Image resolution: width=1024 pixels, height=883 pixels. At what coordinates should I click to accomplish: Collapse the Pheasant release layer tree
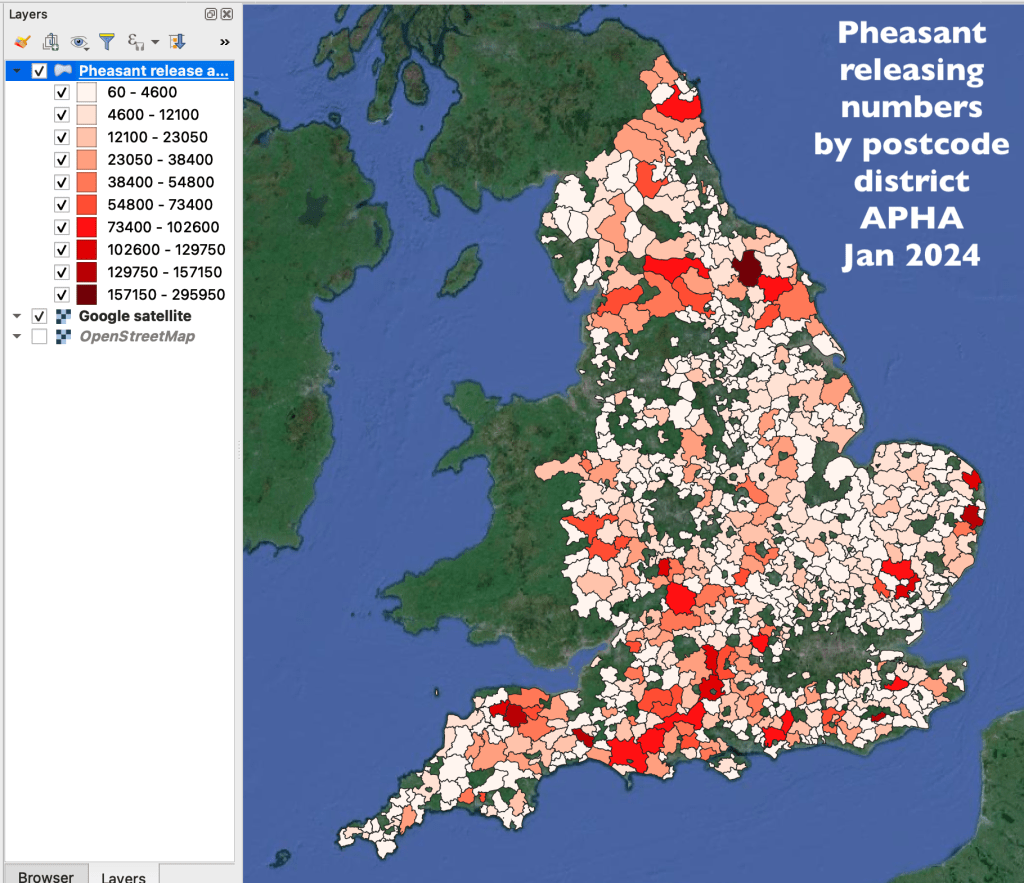[17, 71]
